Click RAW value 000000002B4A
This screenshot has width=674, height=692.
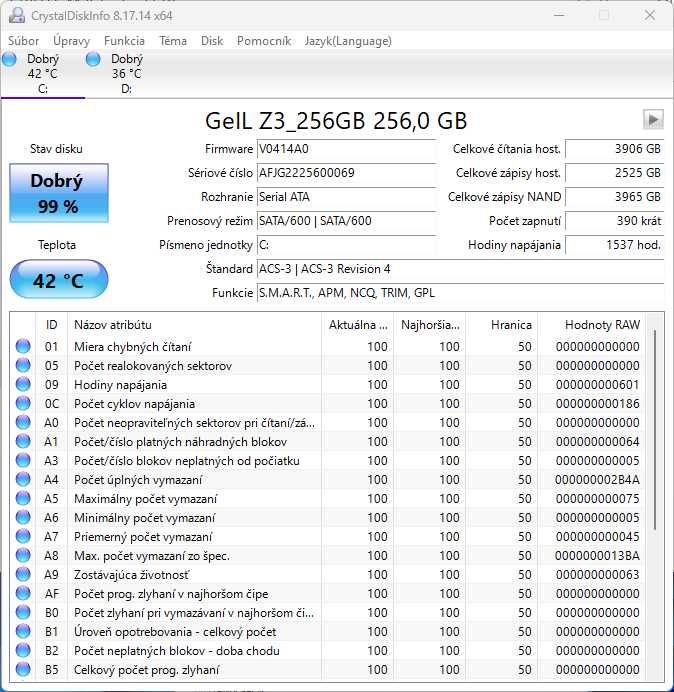tap(597, 480)
